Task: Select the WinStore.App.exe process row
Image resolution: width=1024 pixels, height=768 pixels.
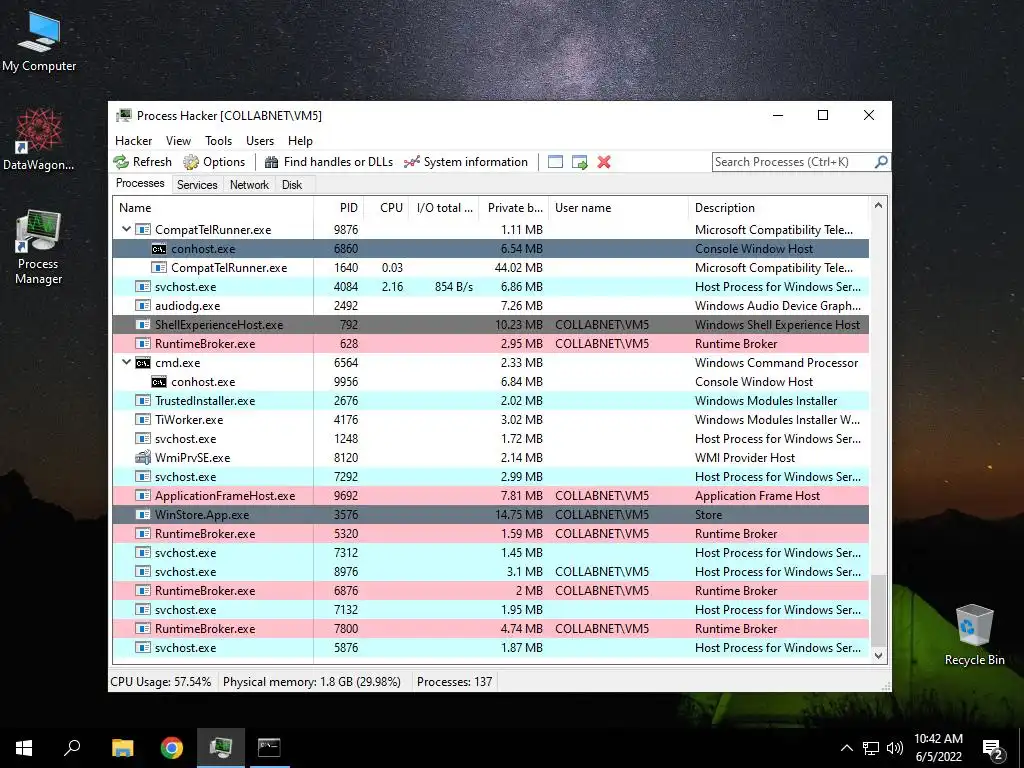Action: (x=490, y=515)
